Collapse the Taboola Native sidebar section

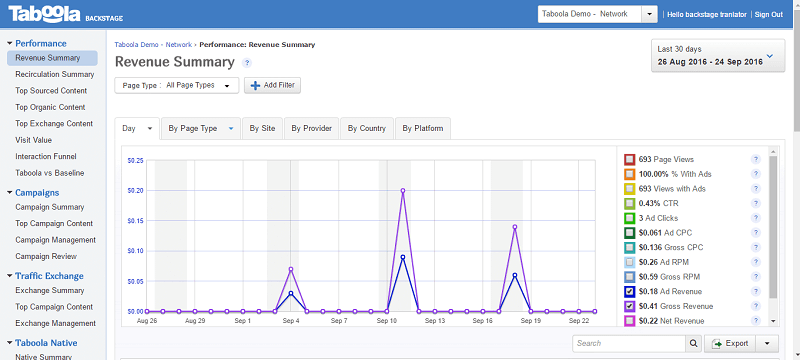(x=10, y=343)
